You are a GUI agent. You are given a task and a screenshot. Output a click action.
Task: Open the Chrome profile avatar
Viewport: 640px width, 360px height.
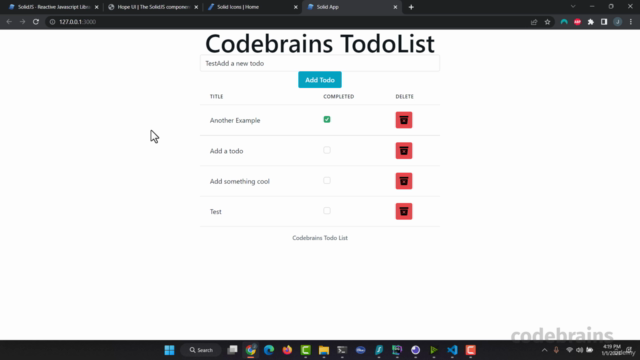coord(618,22)
